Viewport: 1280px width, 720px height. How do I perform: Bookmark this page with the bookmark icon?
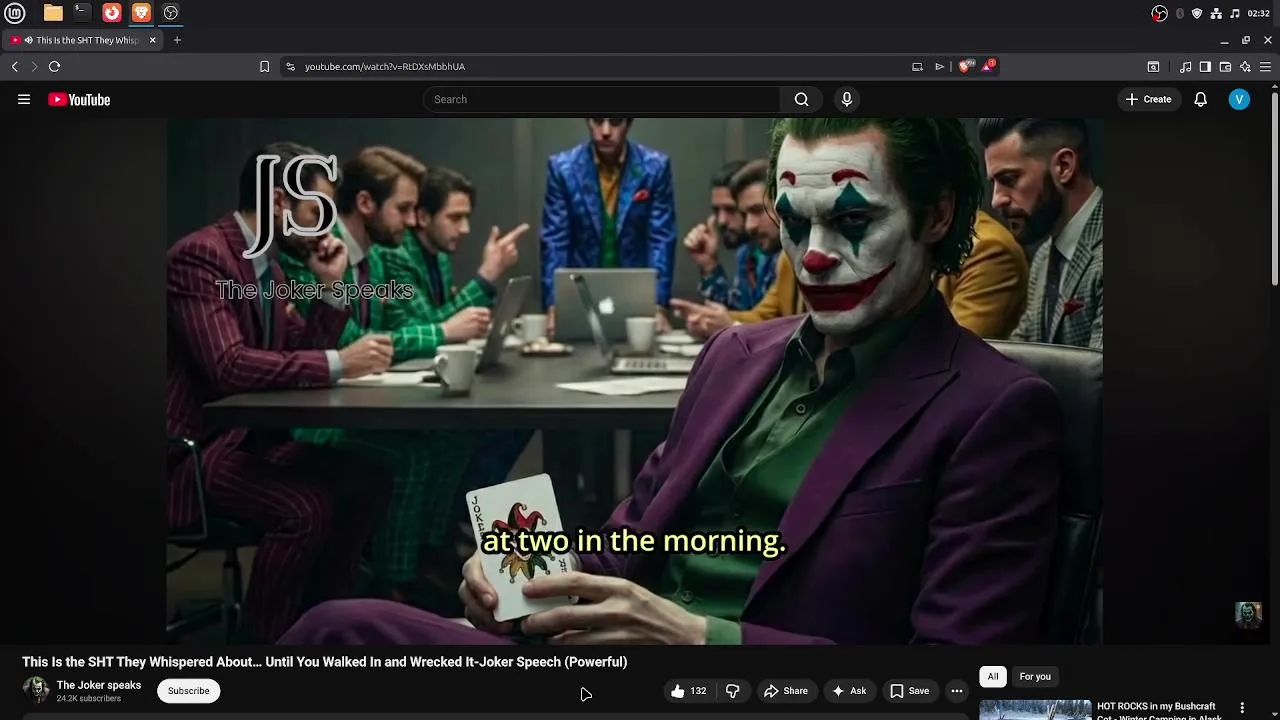point(264,66)
